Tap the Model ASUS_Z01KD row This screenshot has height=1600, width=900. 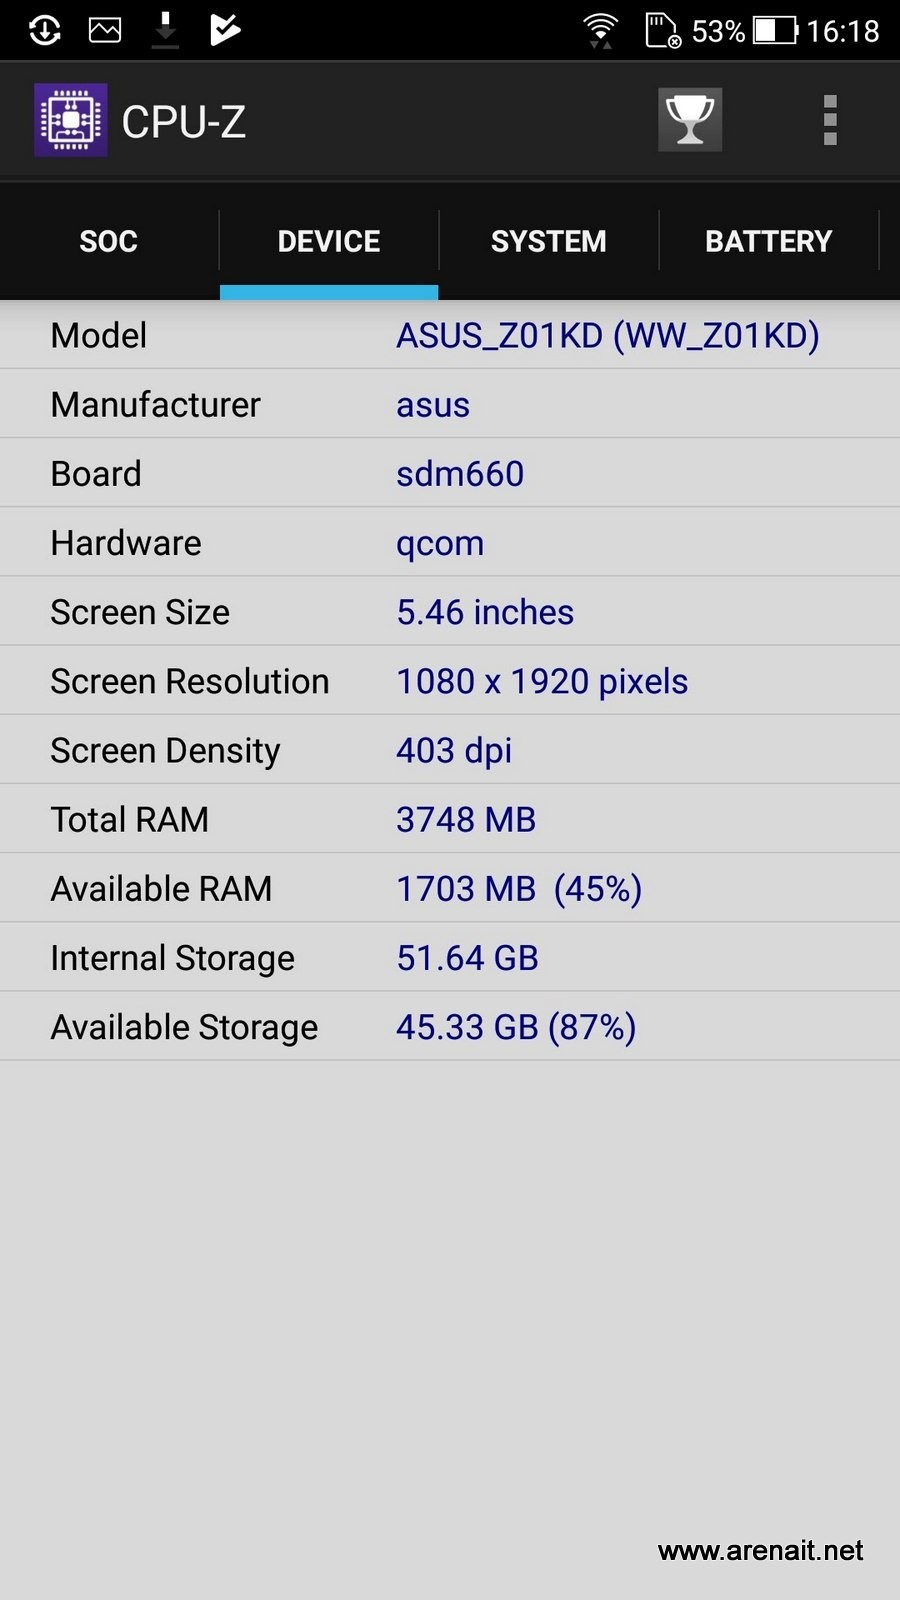450,335
